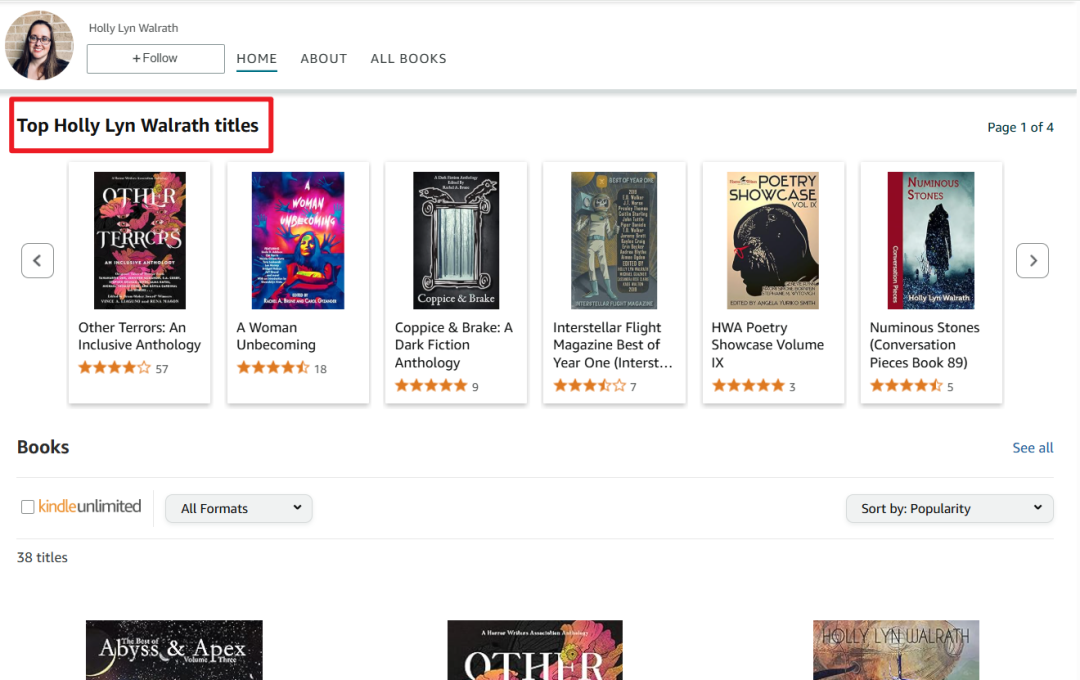The image size is (1080, 680).
Task: View star rating for Other Terrors (57 reviews)
Action: [x=114, y=368]
